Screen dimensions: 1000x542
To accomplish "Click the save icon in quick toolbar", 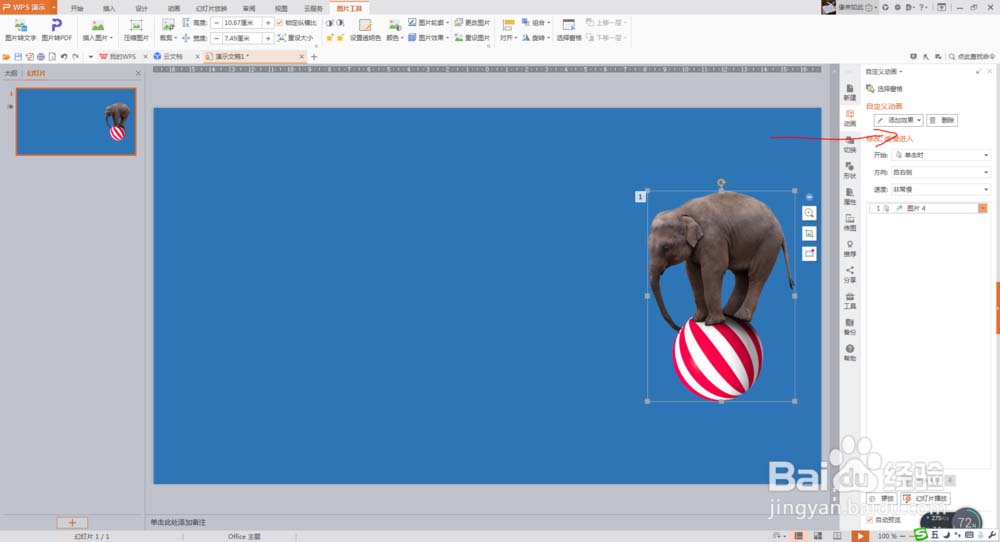I will 18,57.
